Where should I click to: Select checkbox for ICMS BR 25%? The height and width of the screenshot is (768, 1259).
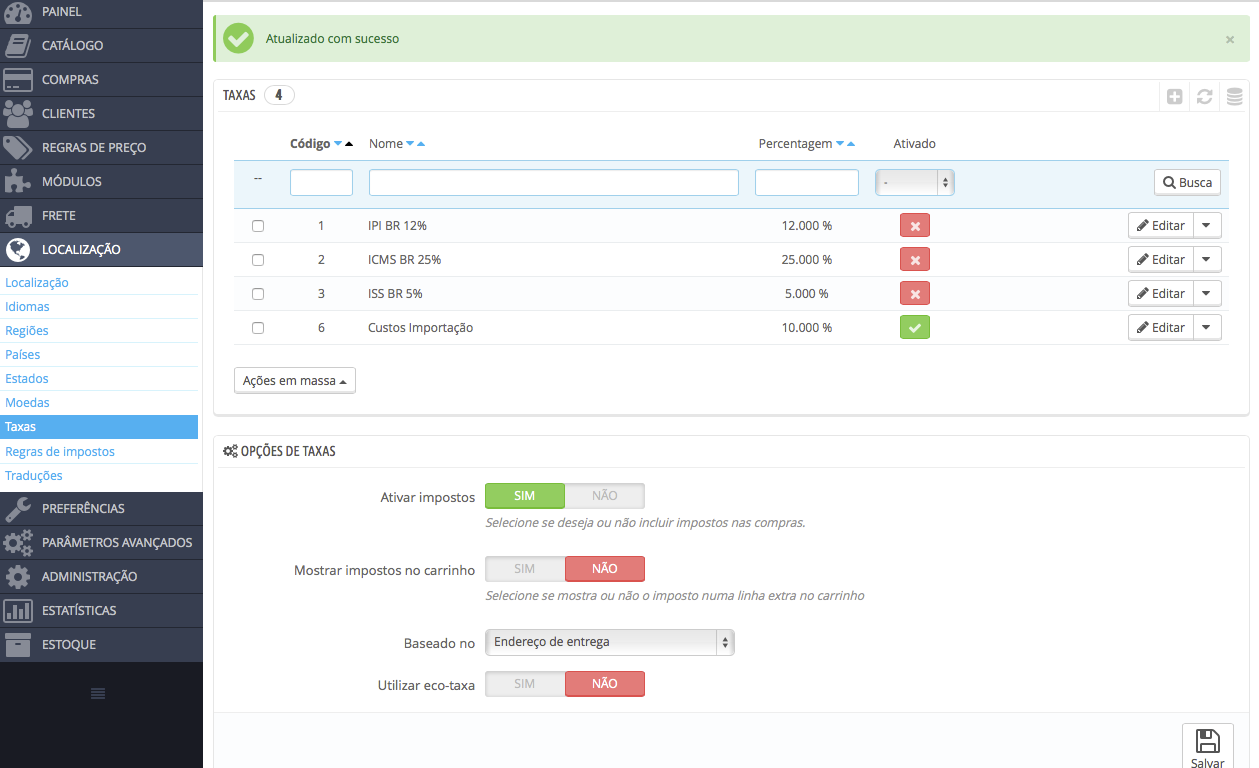click(x=258, y=260)
